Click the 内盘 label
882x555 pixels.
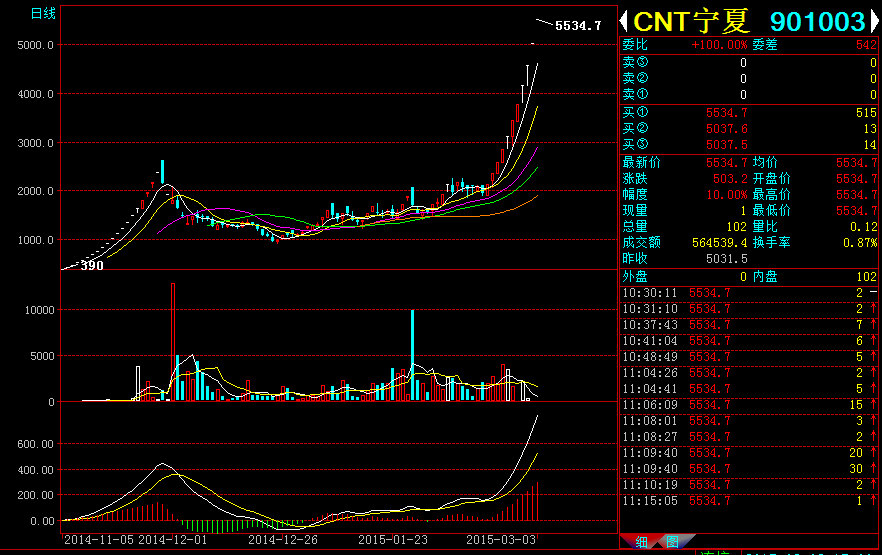tap(765, 277)
